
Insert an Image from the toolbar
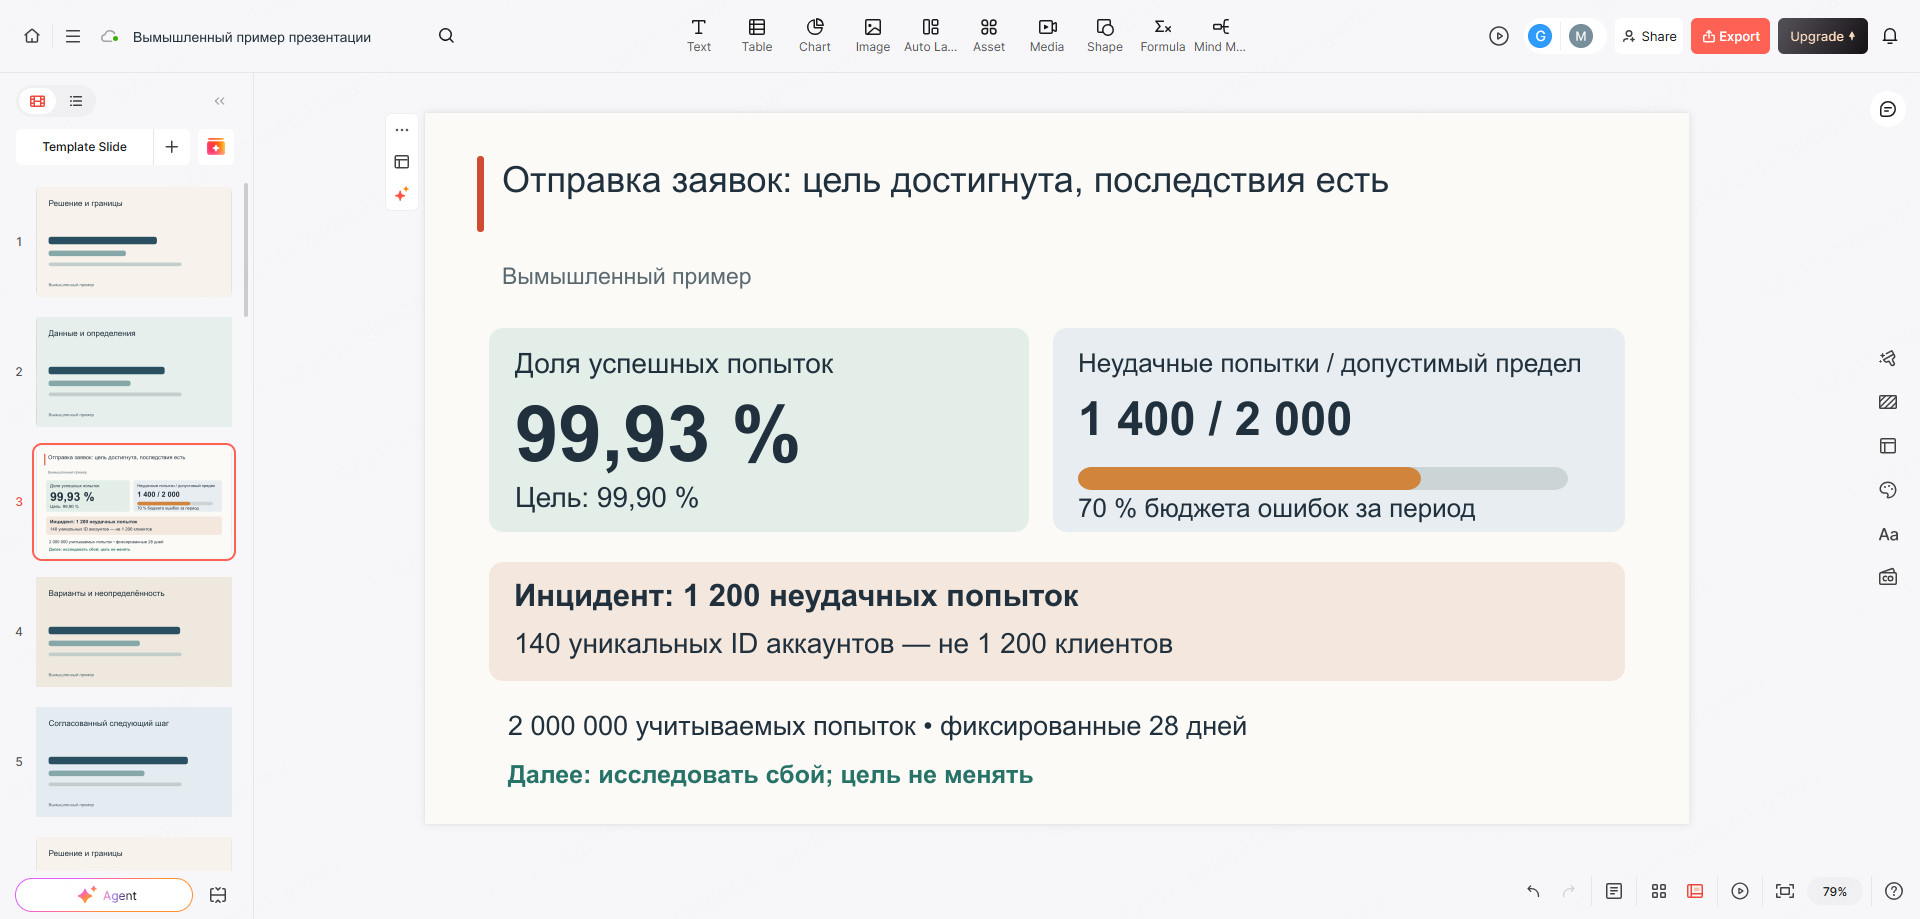click(x=873, y=35)
